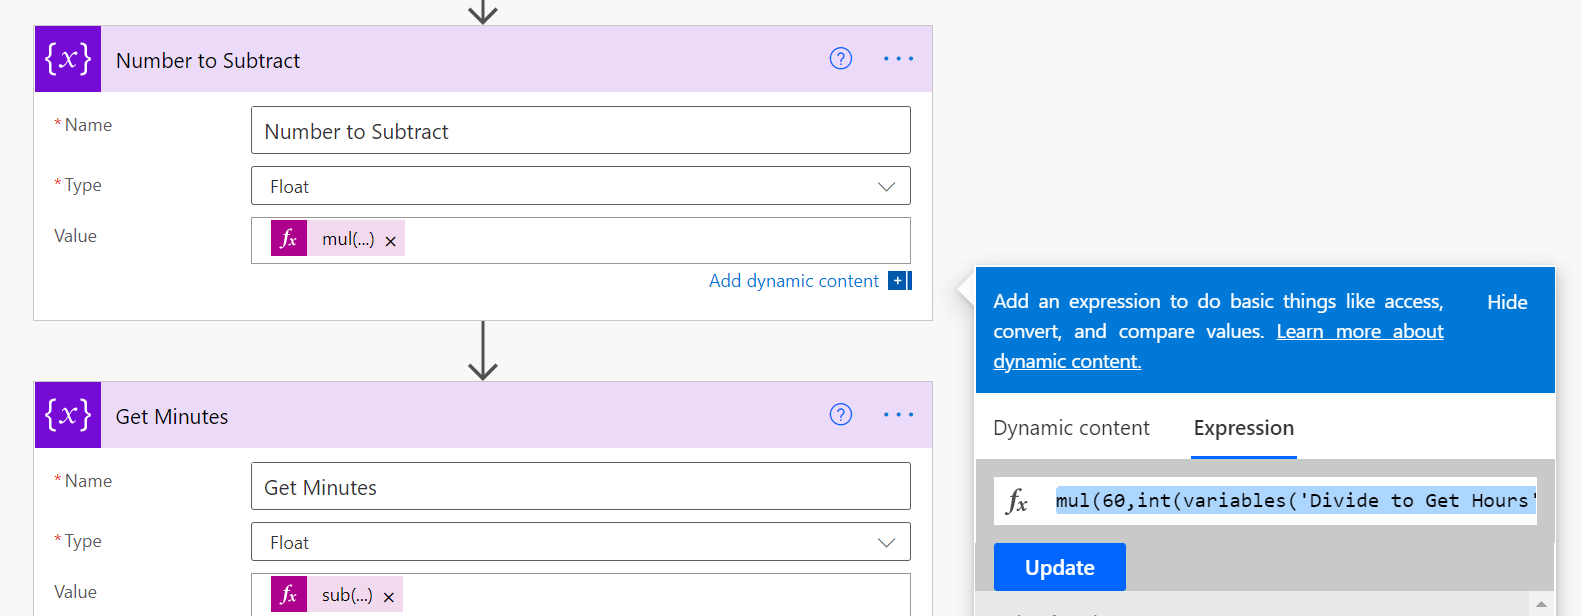Click the expression formula input field
The image size is (1582, 616).
click(x=1295, y=500)
